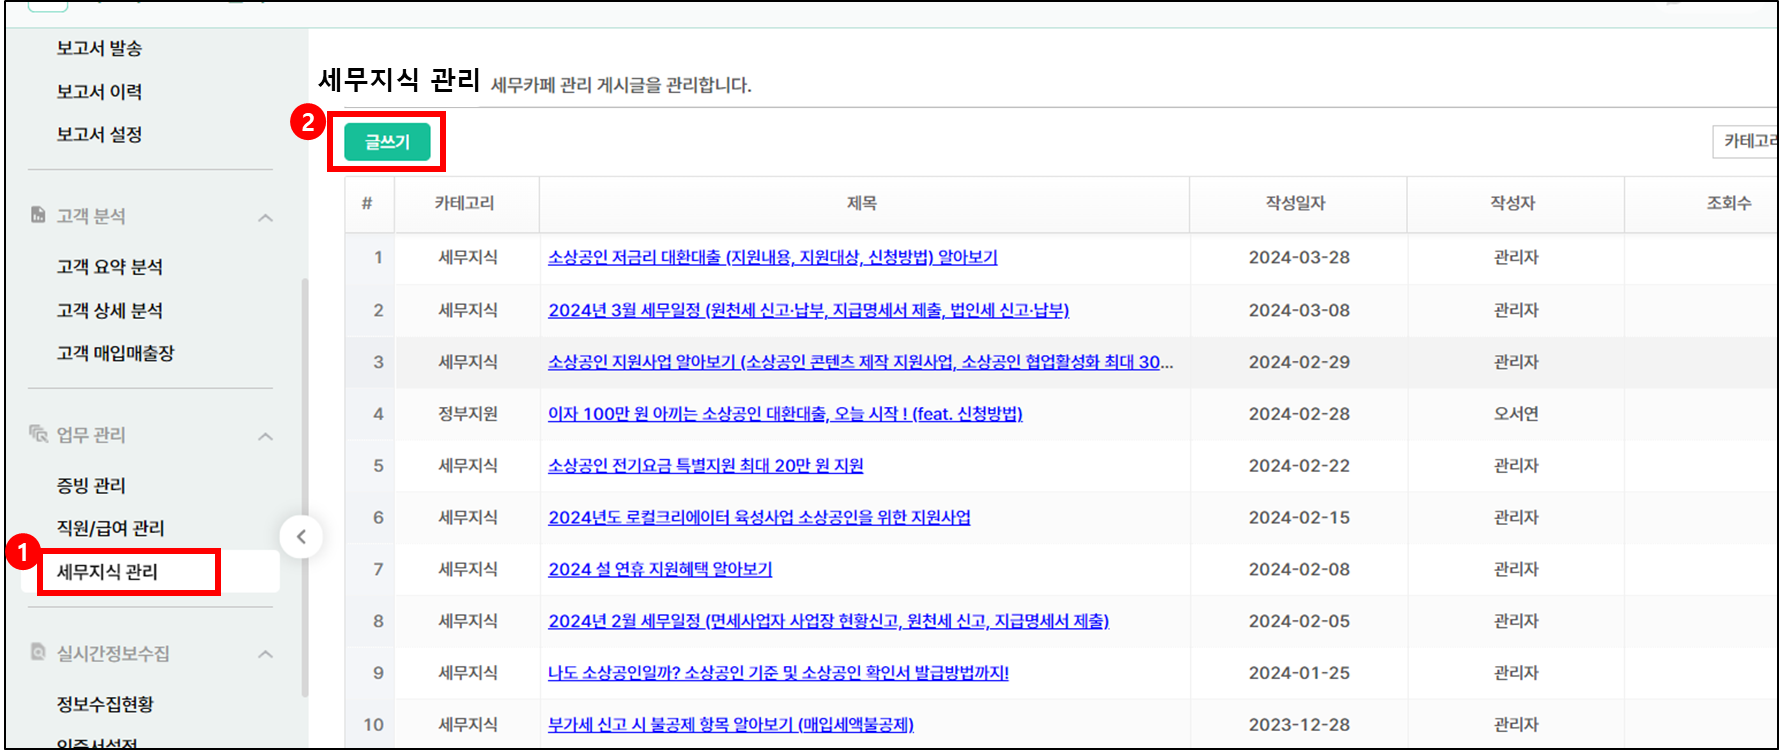This screenshot has height=750, width=1779.
Task: Click the 작성일자 column header
Action: 1296,203
